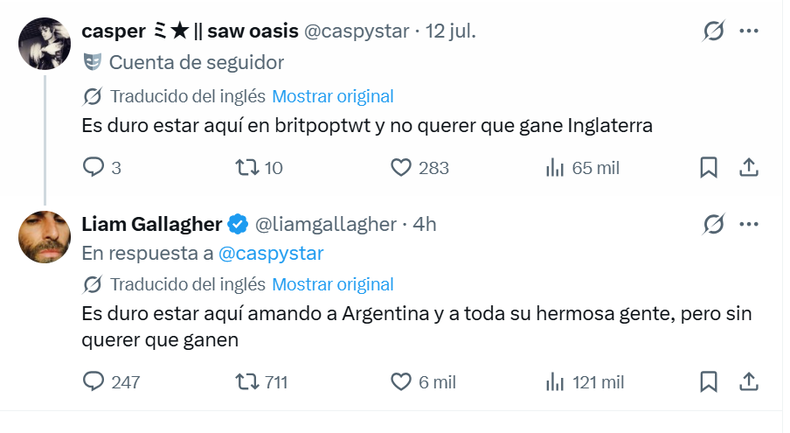The width and height of the screenshot is (790, 433).
Task: Open three-dot menu on caspystar's tweet
Action: click(749, 31)
